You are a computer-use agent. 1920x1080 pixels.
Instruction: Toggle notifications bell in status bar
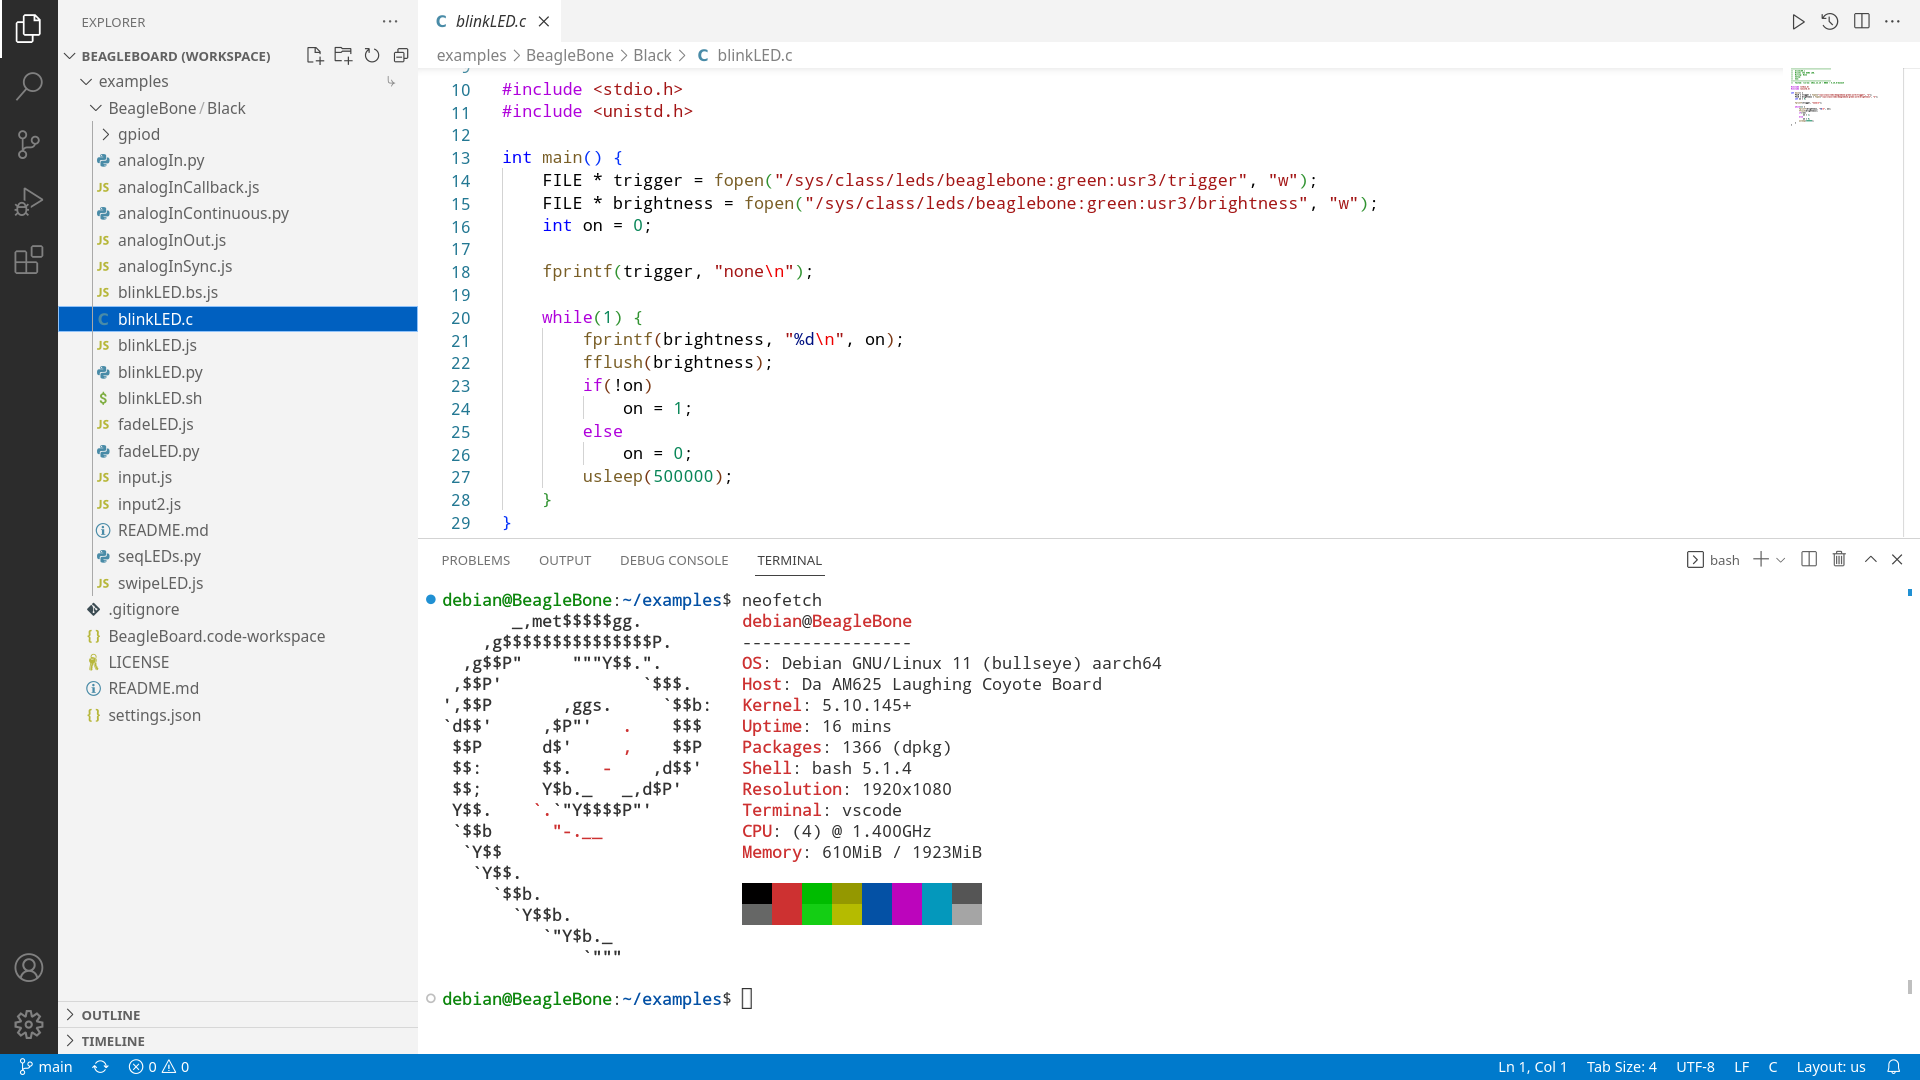1893,1067
